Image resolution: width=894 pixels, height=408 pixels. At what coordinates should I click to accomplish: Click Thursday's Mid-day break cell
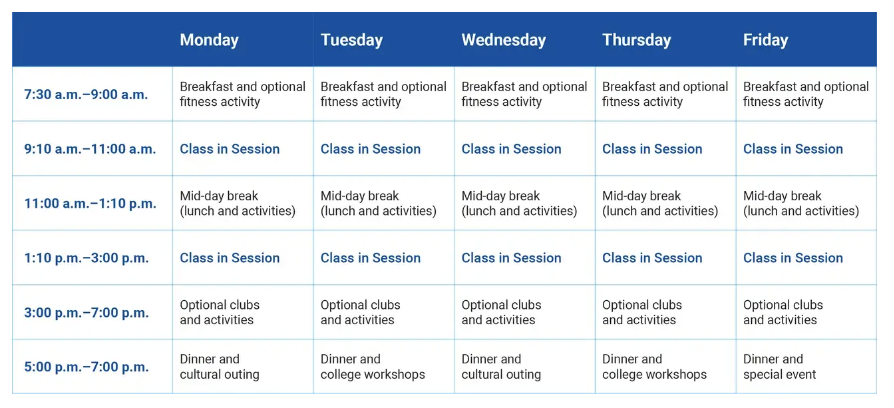(x=660, y=204)
